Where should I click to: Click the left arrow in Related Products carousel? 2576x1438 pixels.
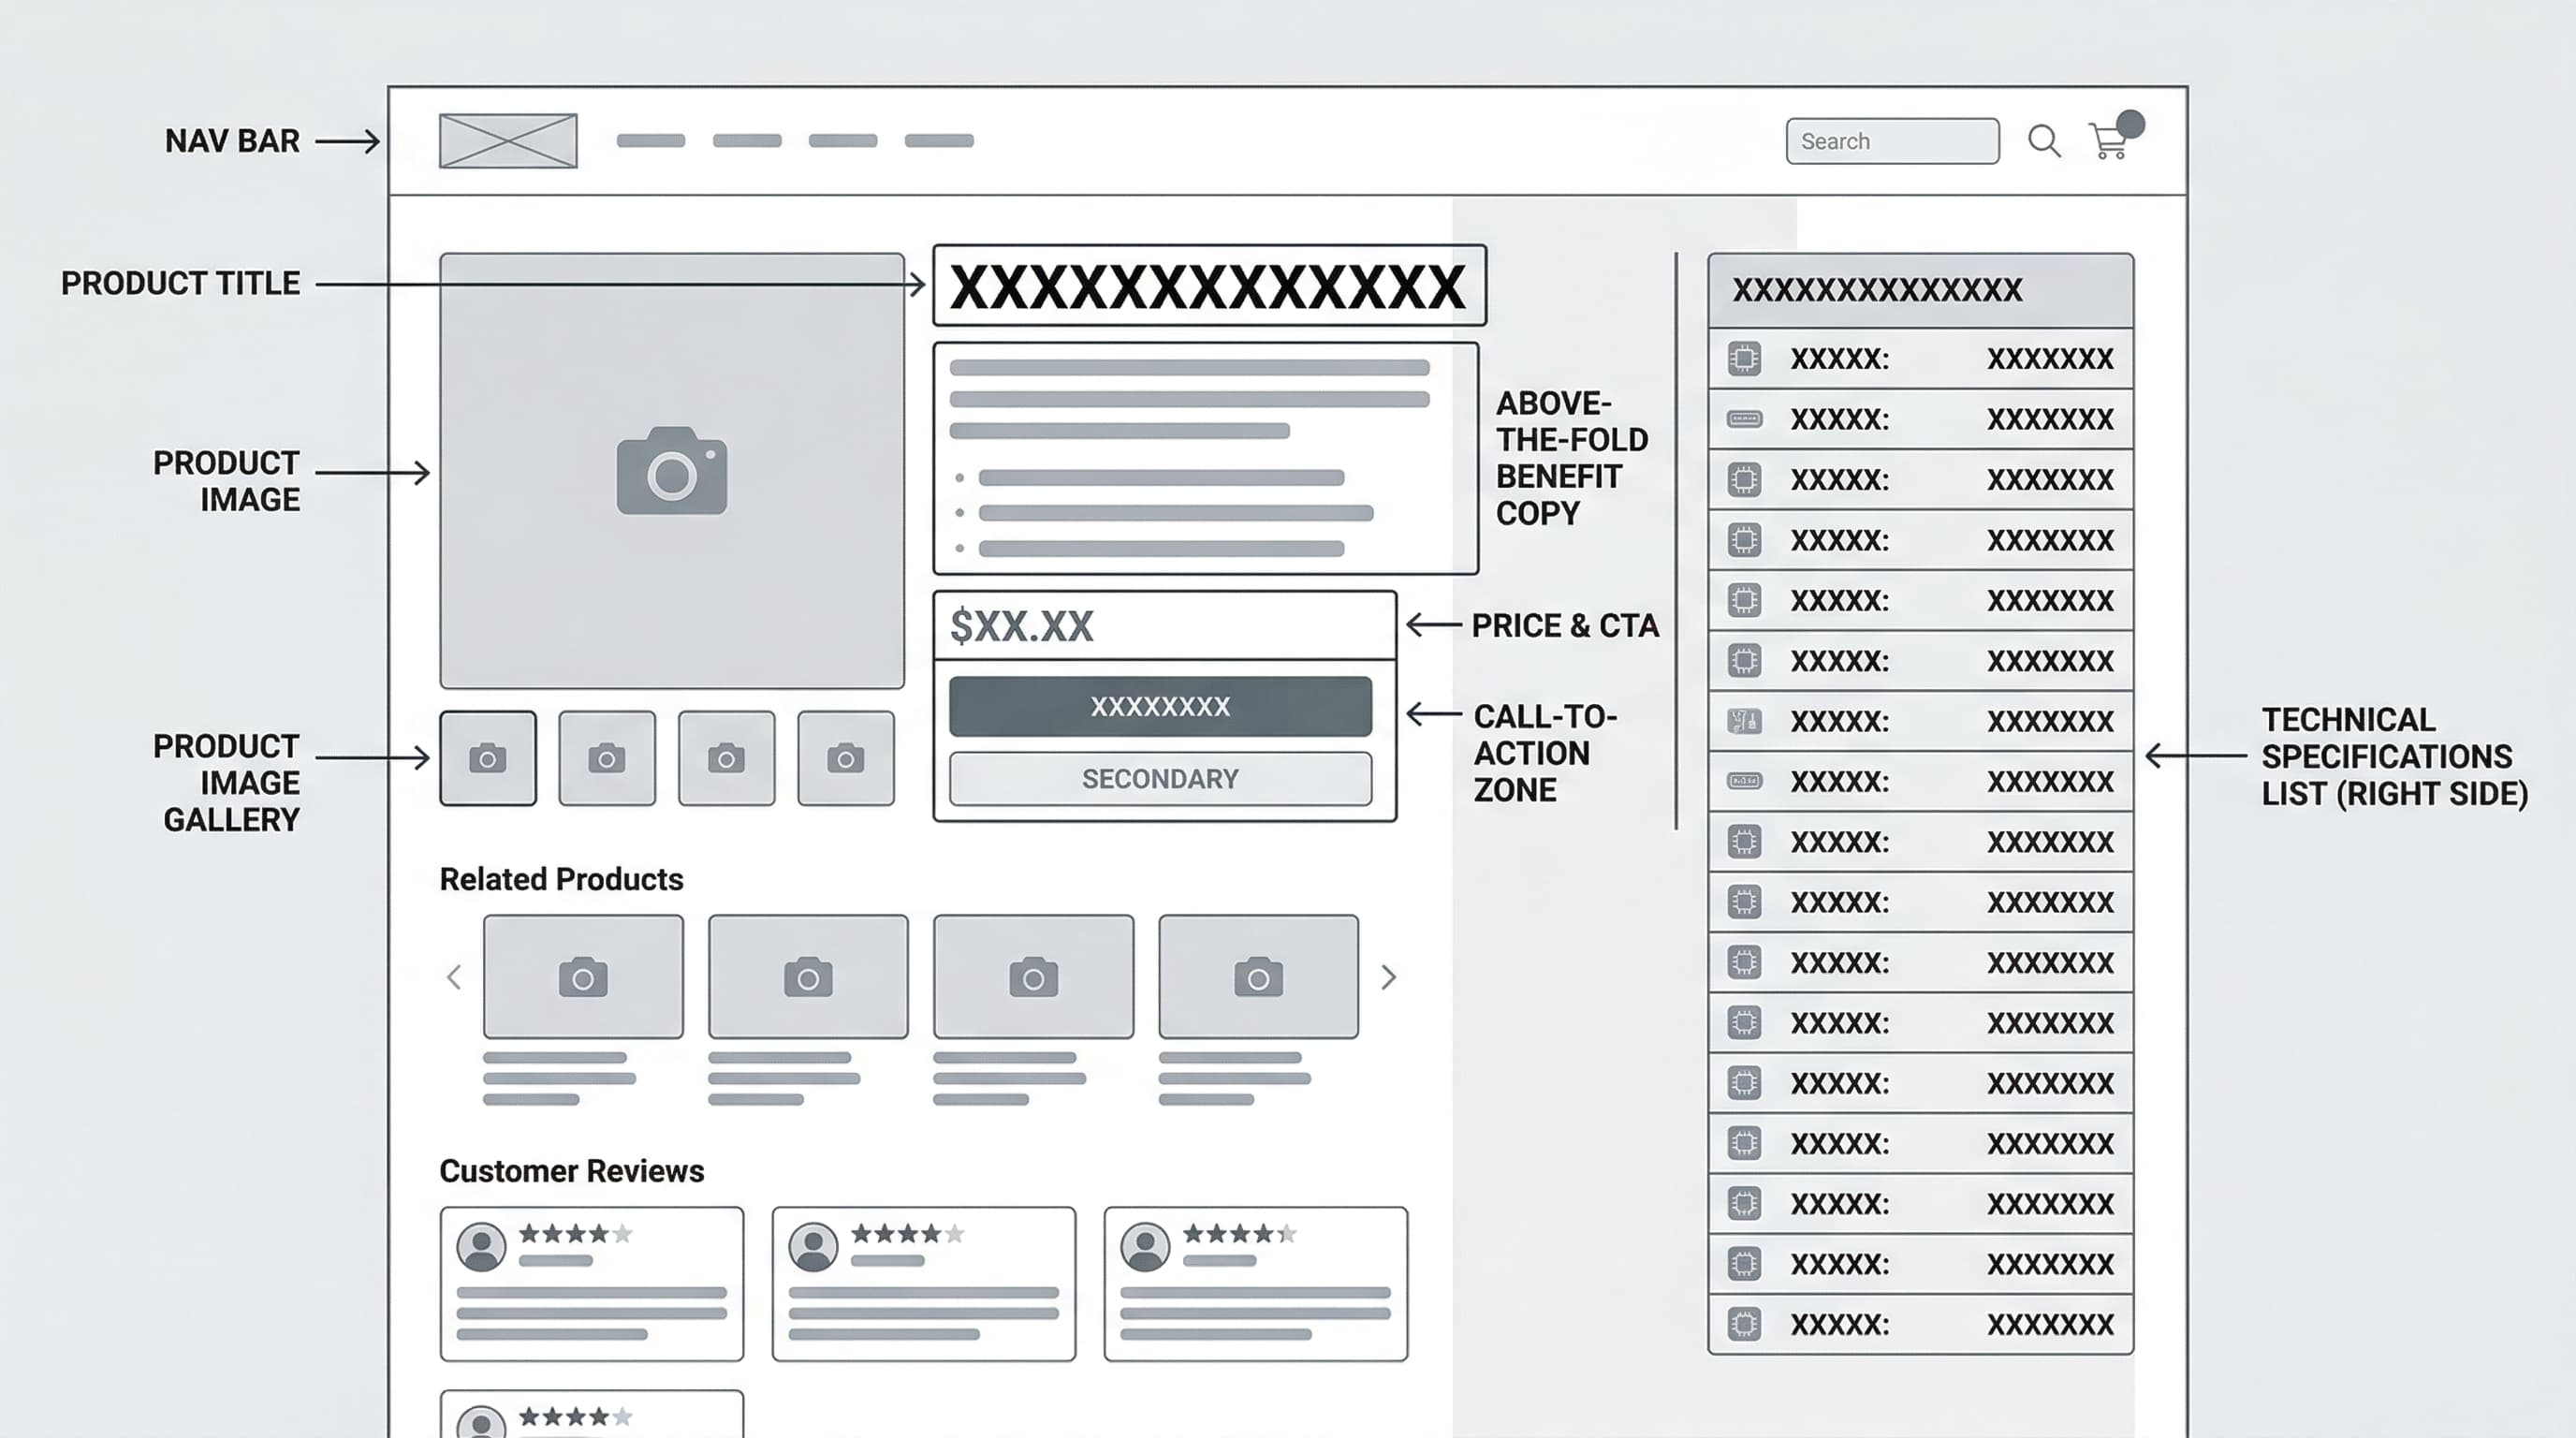[x=453, y=977]
